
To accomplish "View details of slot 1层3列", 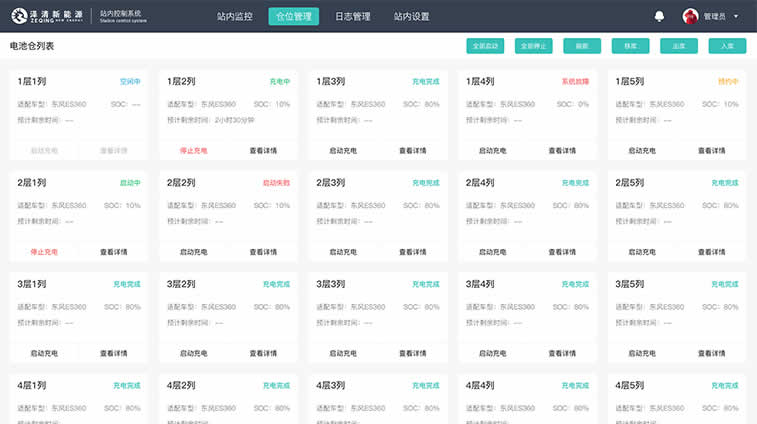I will click(413, 151).
